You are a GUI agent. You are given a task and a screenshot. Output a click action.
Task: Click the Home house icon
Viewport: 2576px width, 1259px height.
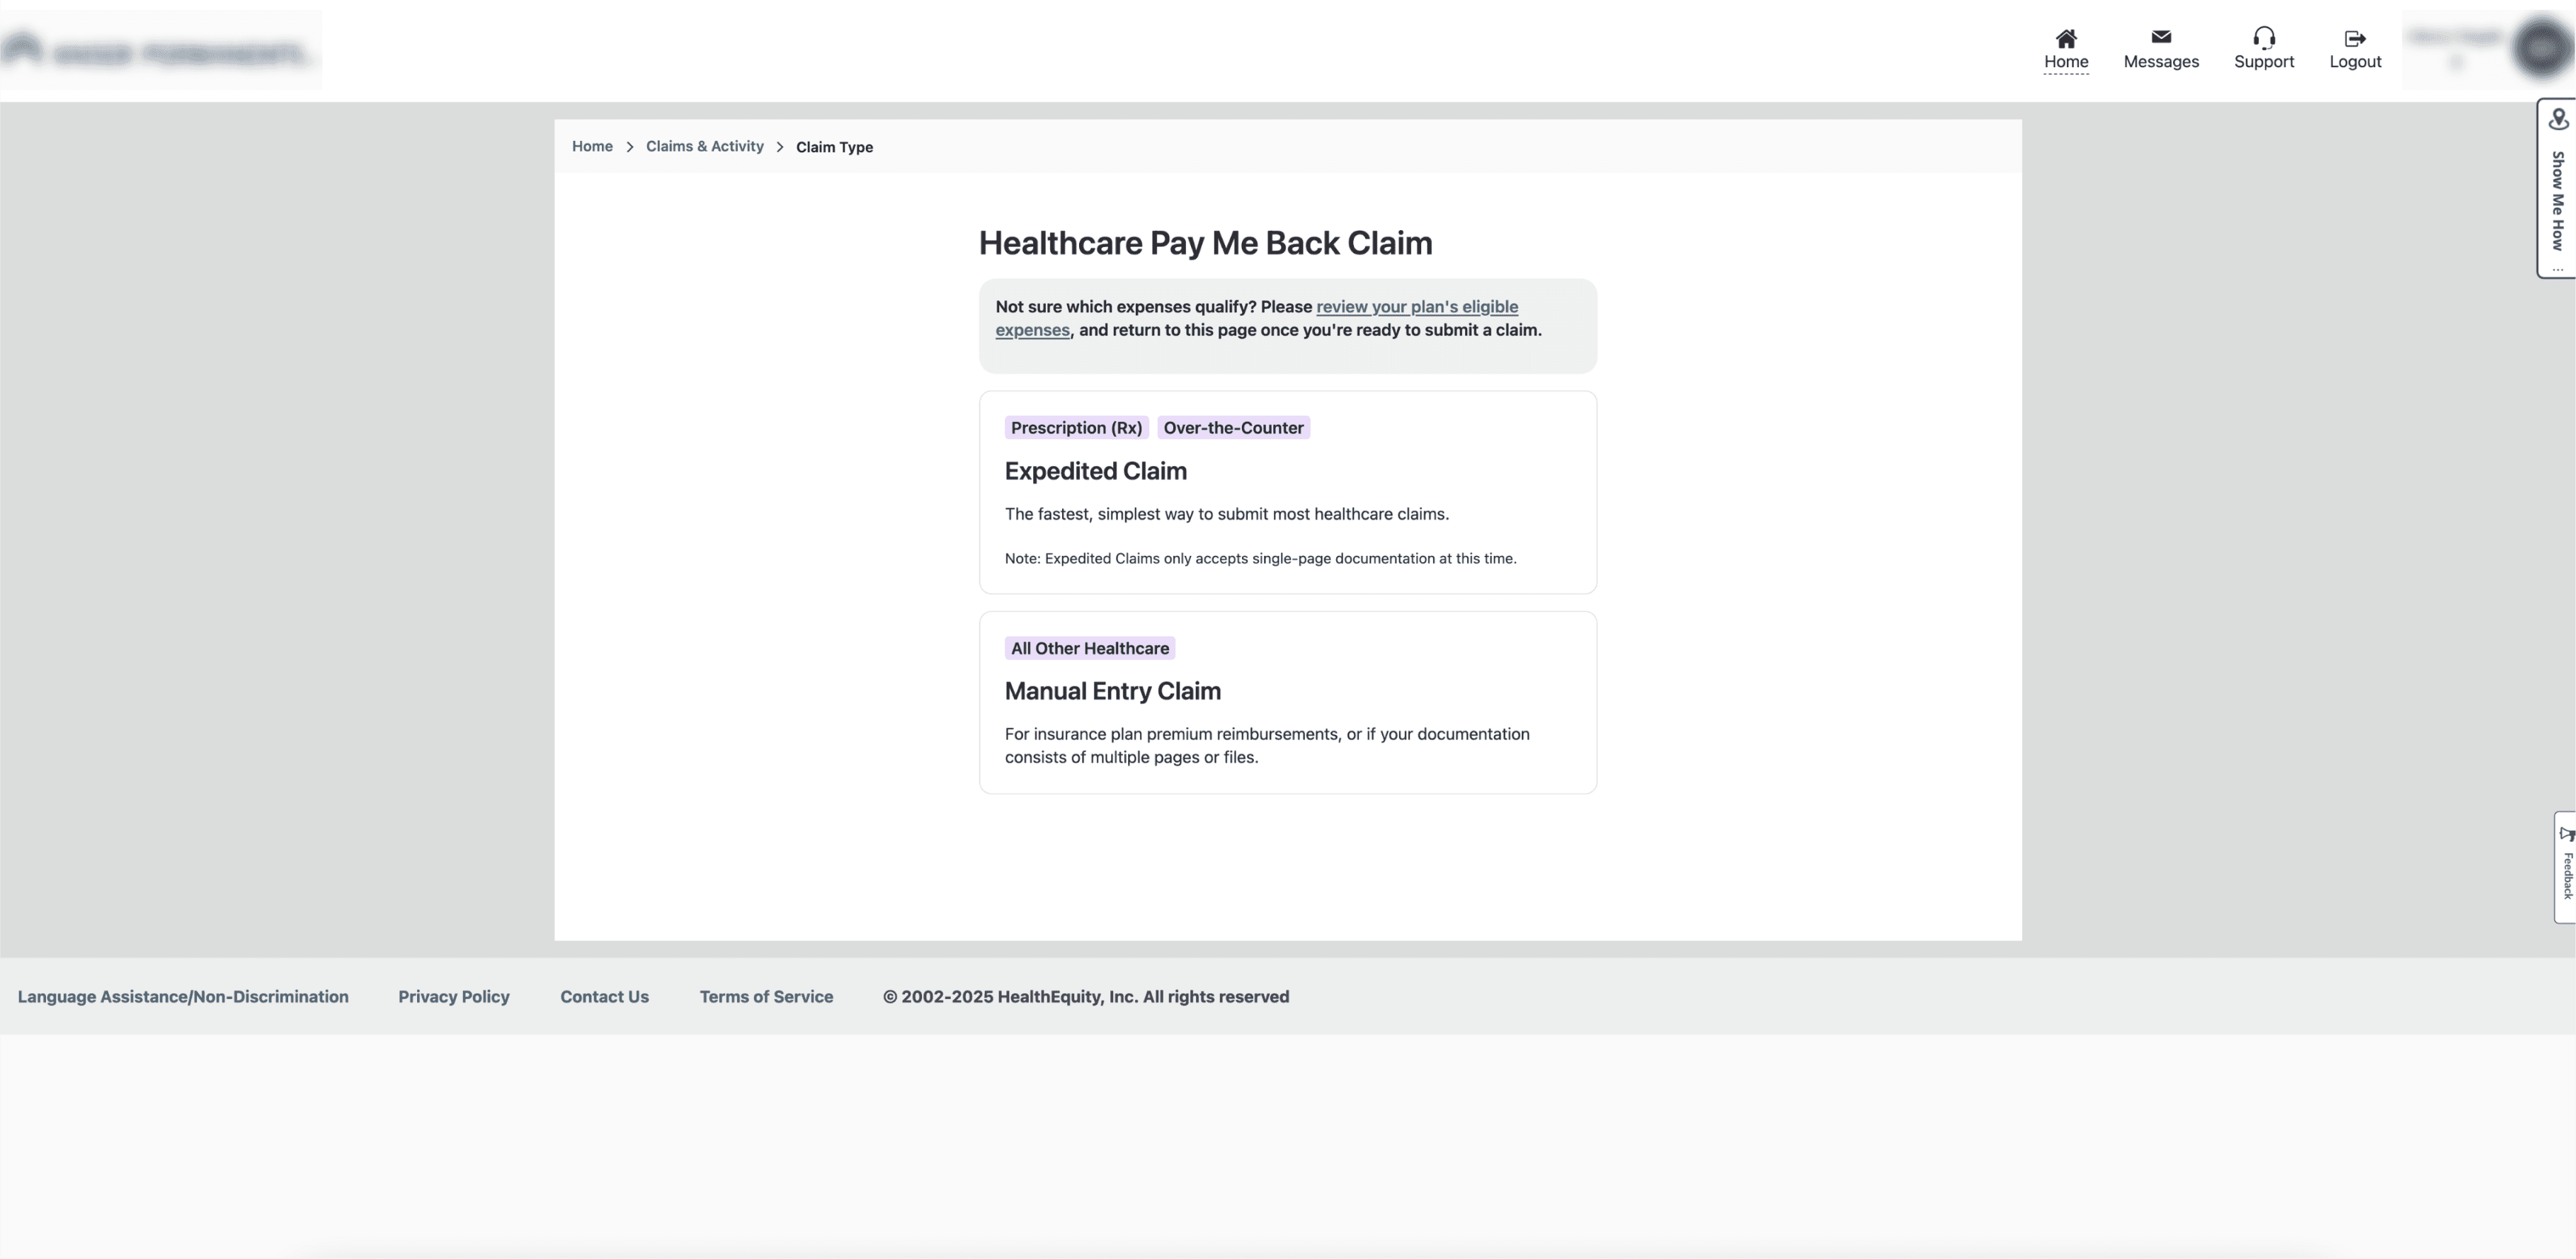(x=2065, y=38)
